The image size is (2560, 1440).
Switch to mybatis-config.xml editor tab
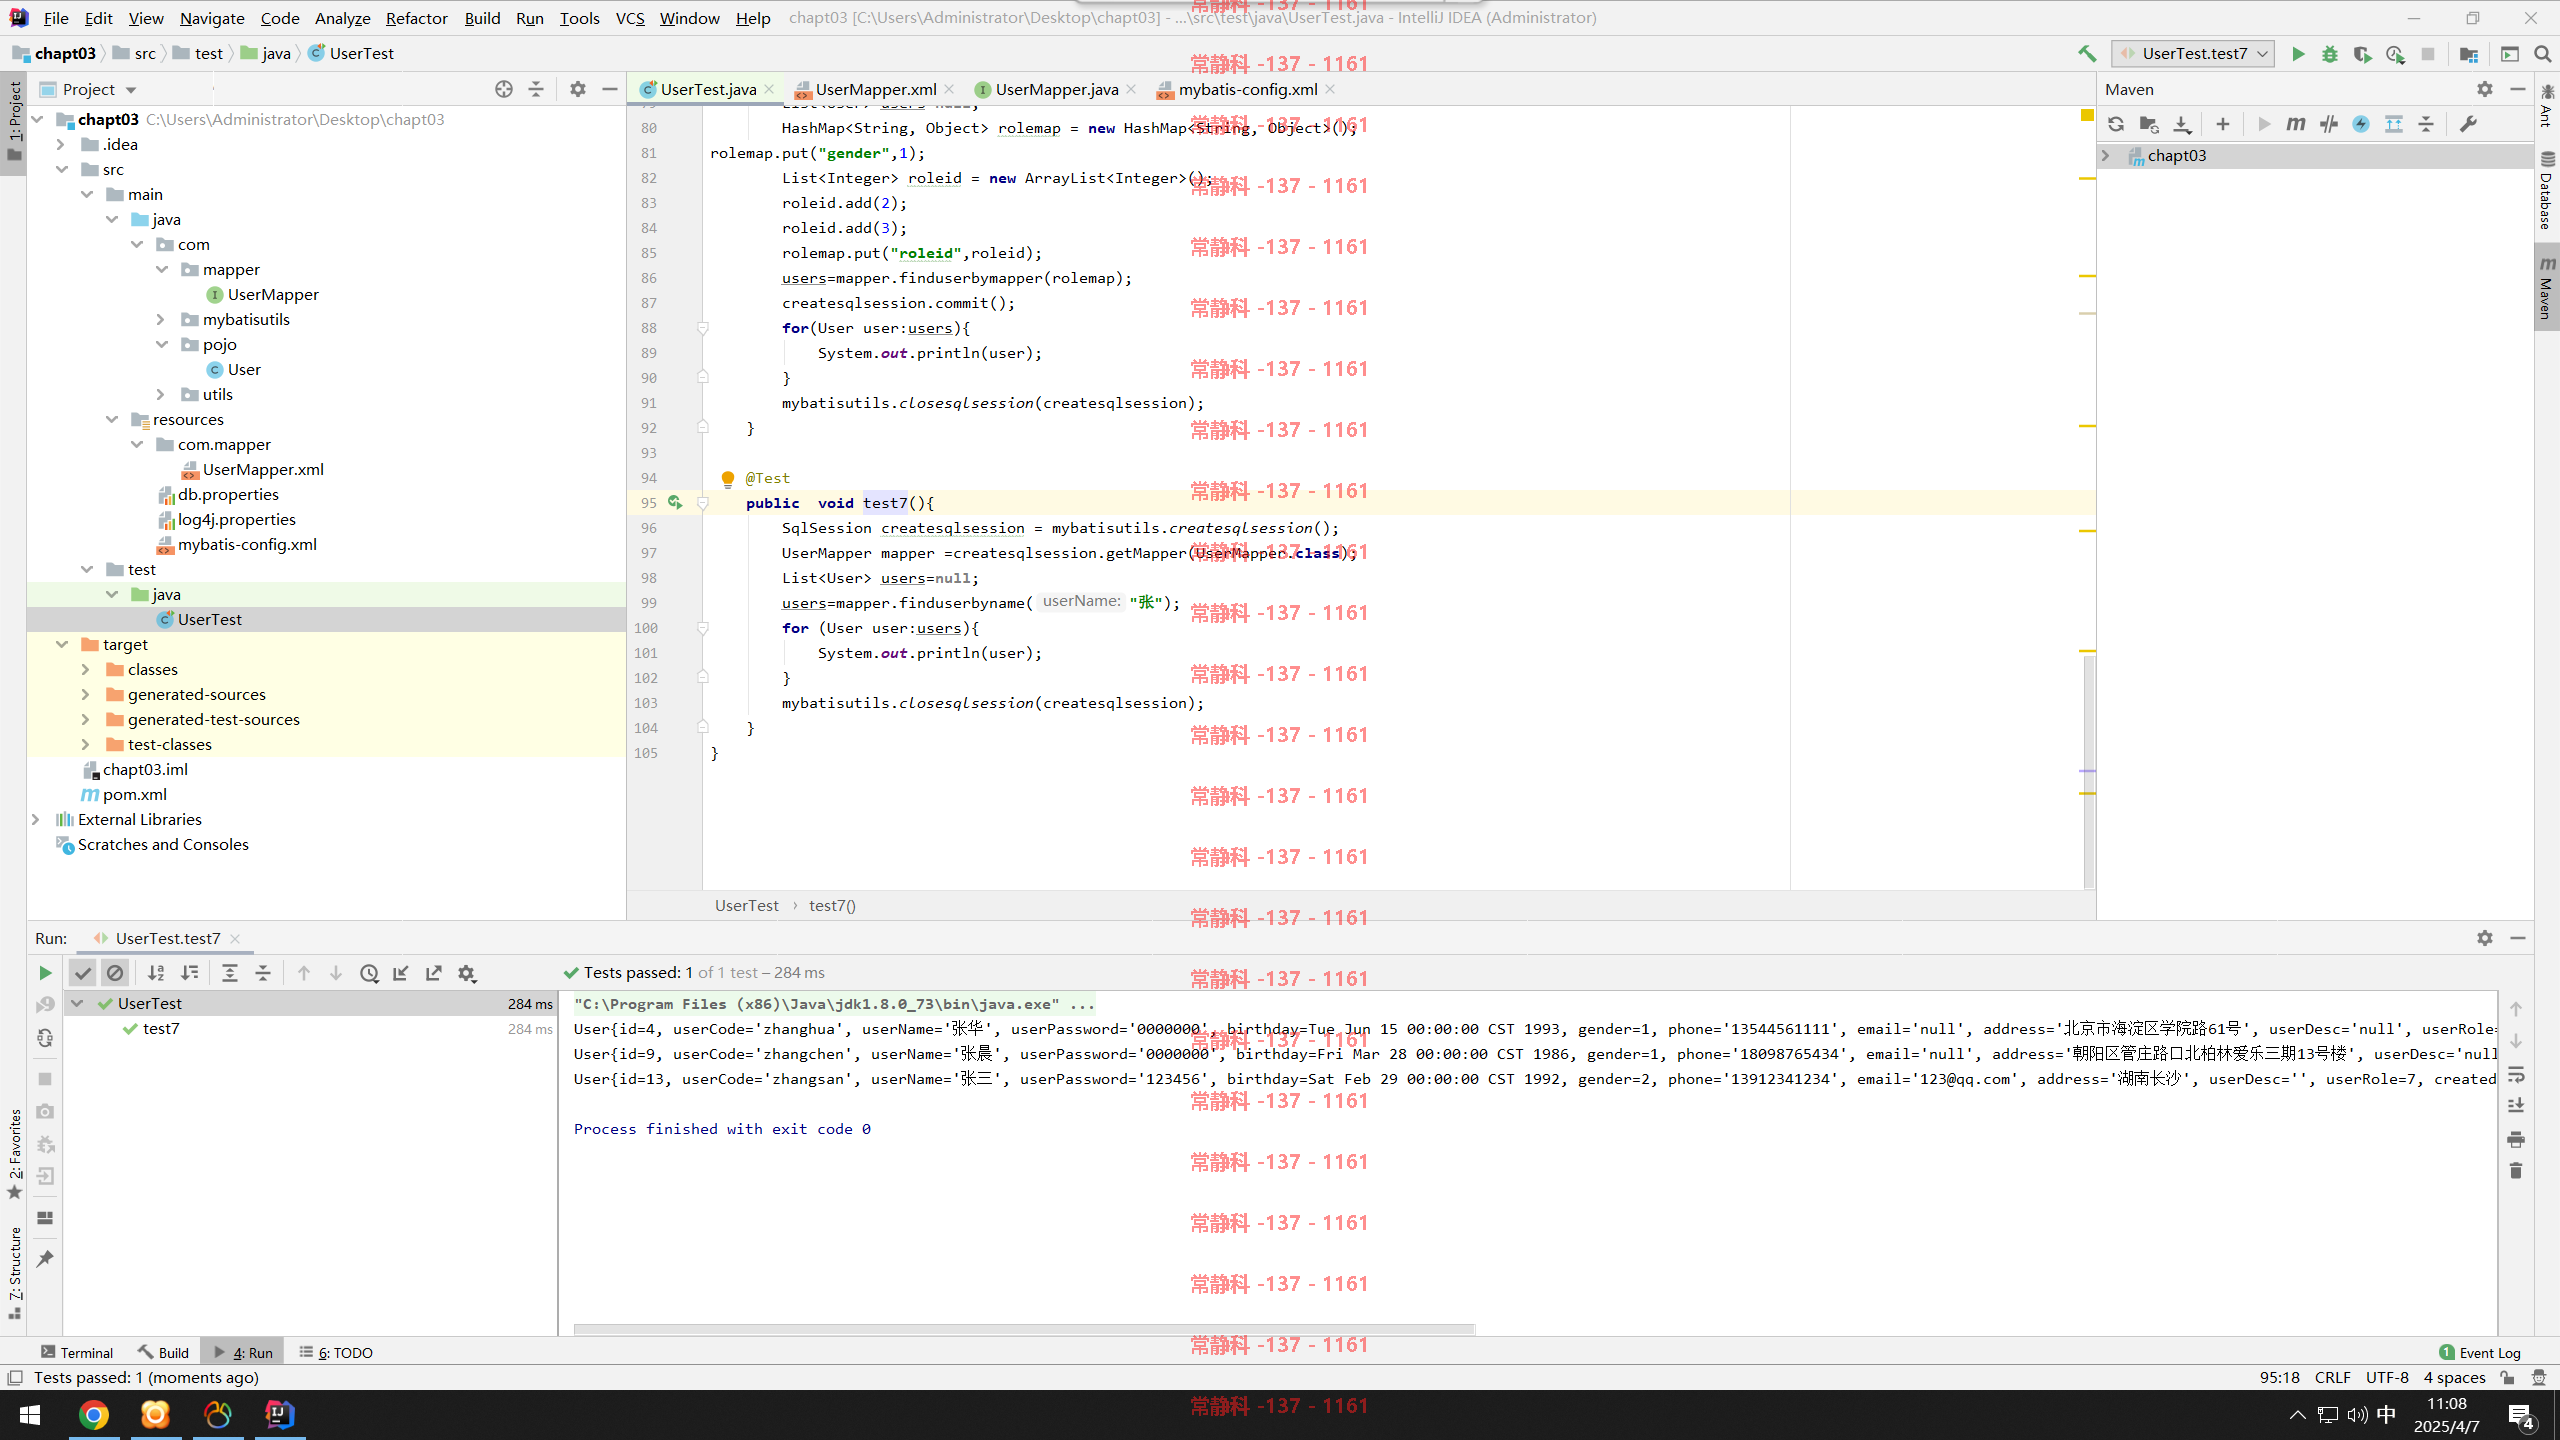click(x=1247, y=89)
